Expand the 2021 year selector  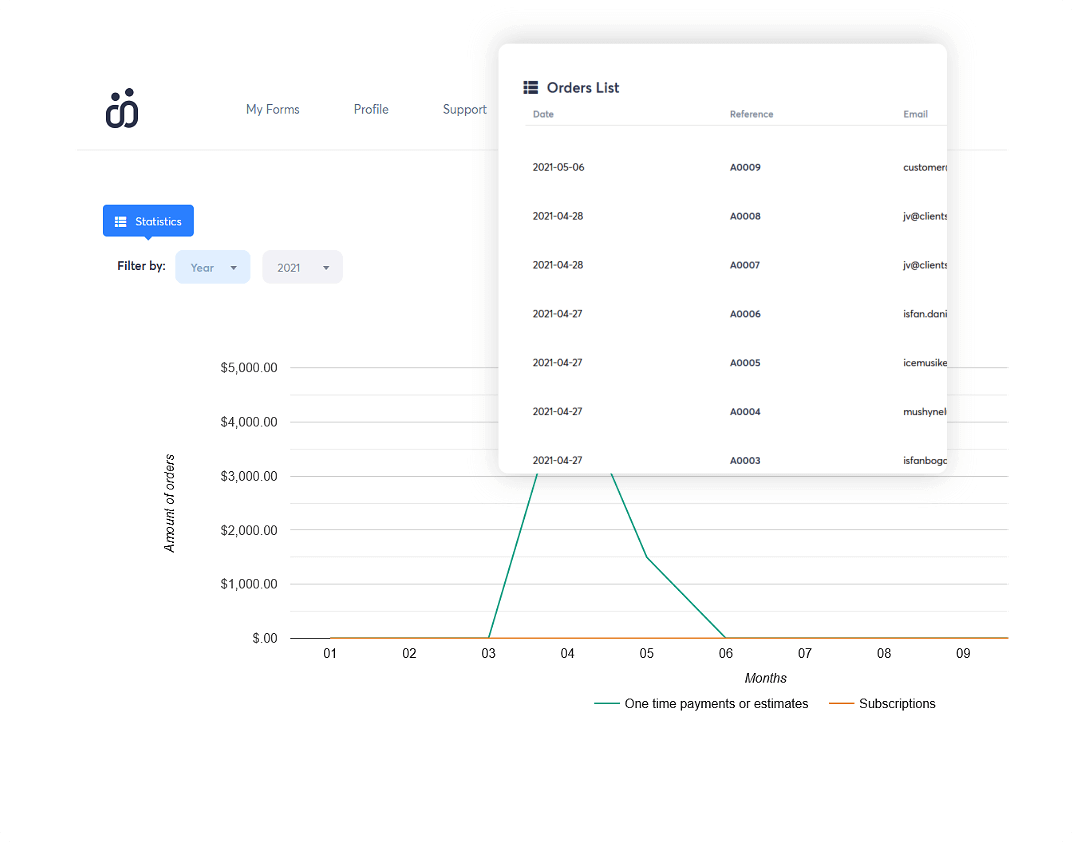pos(303,267)
